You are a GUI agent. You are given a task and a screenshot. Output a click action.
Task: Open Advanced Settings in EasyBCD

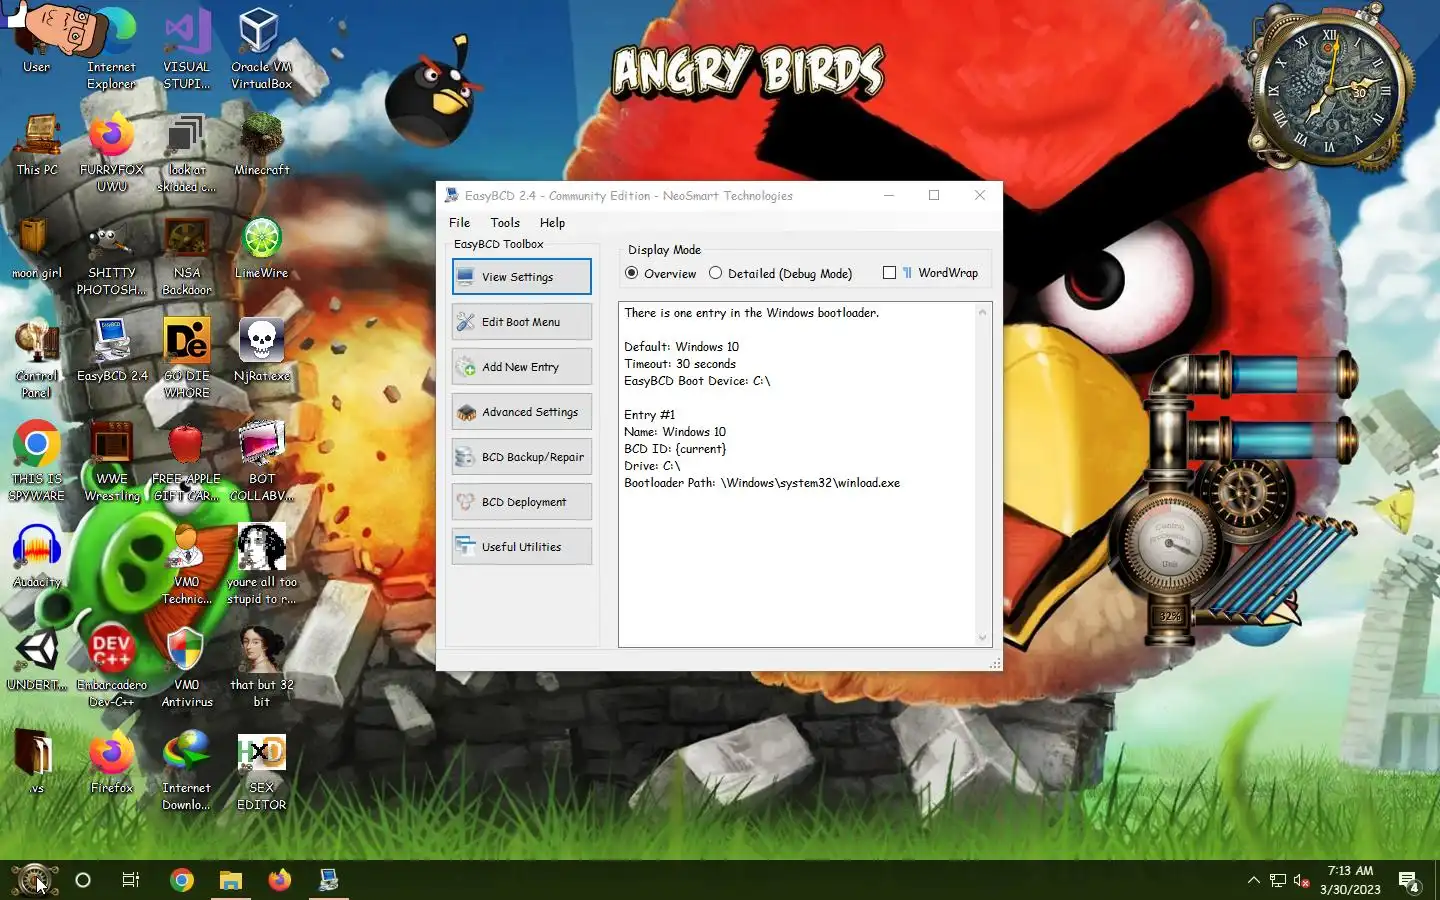point(521,412)
